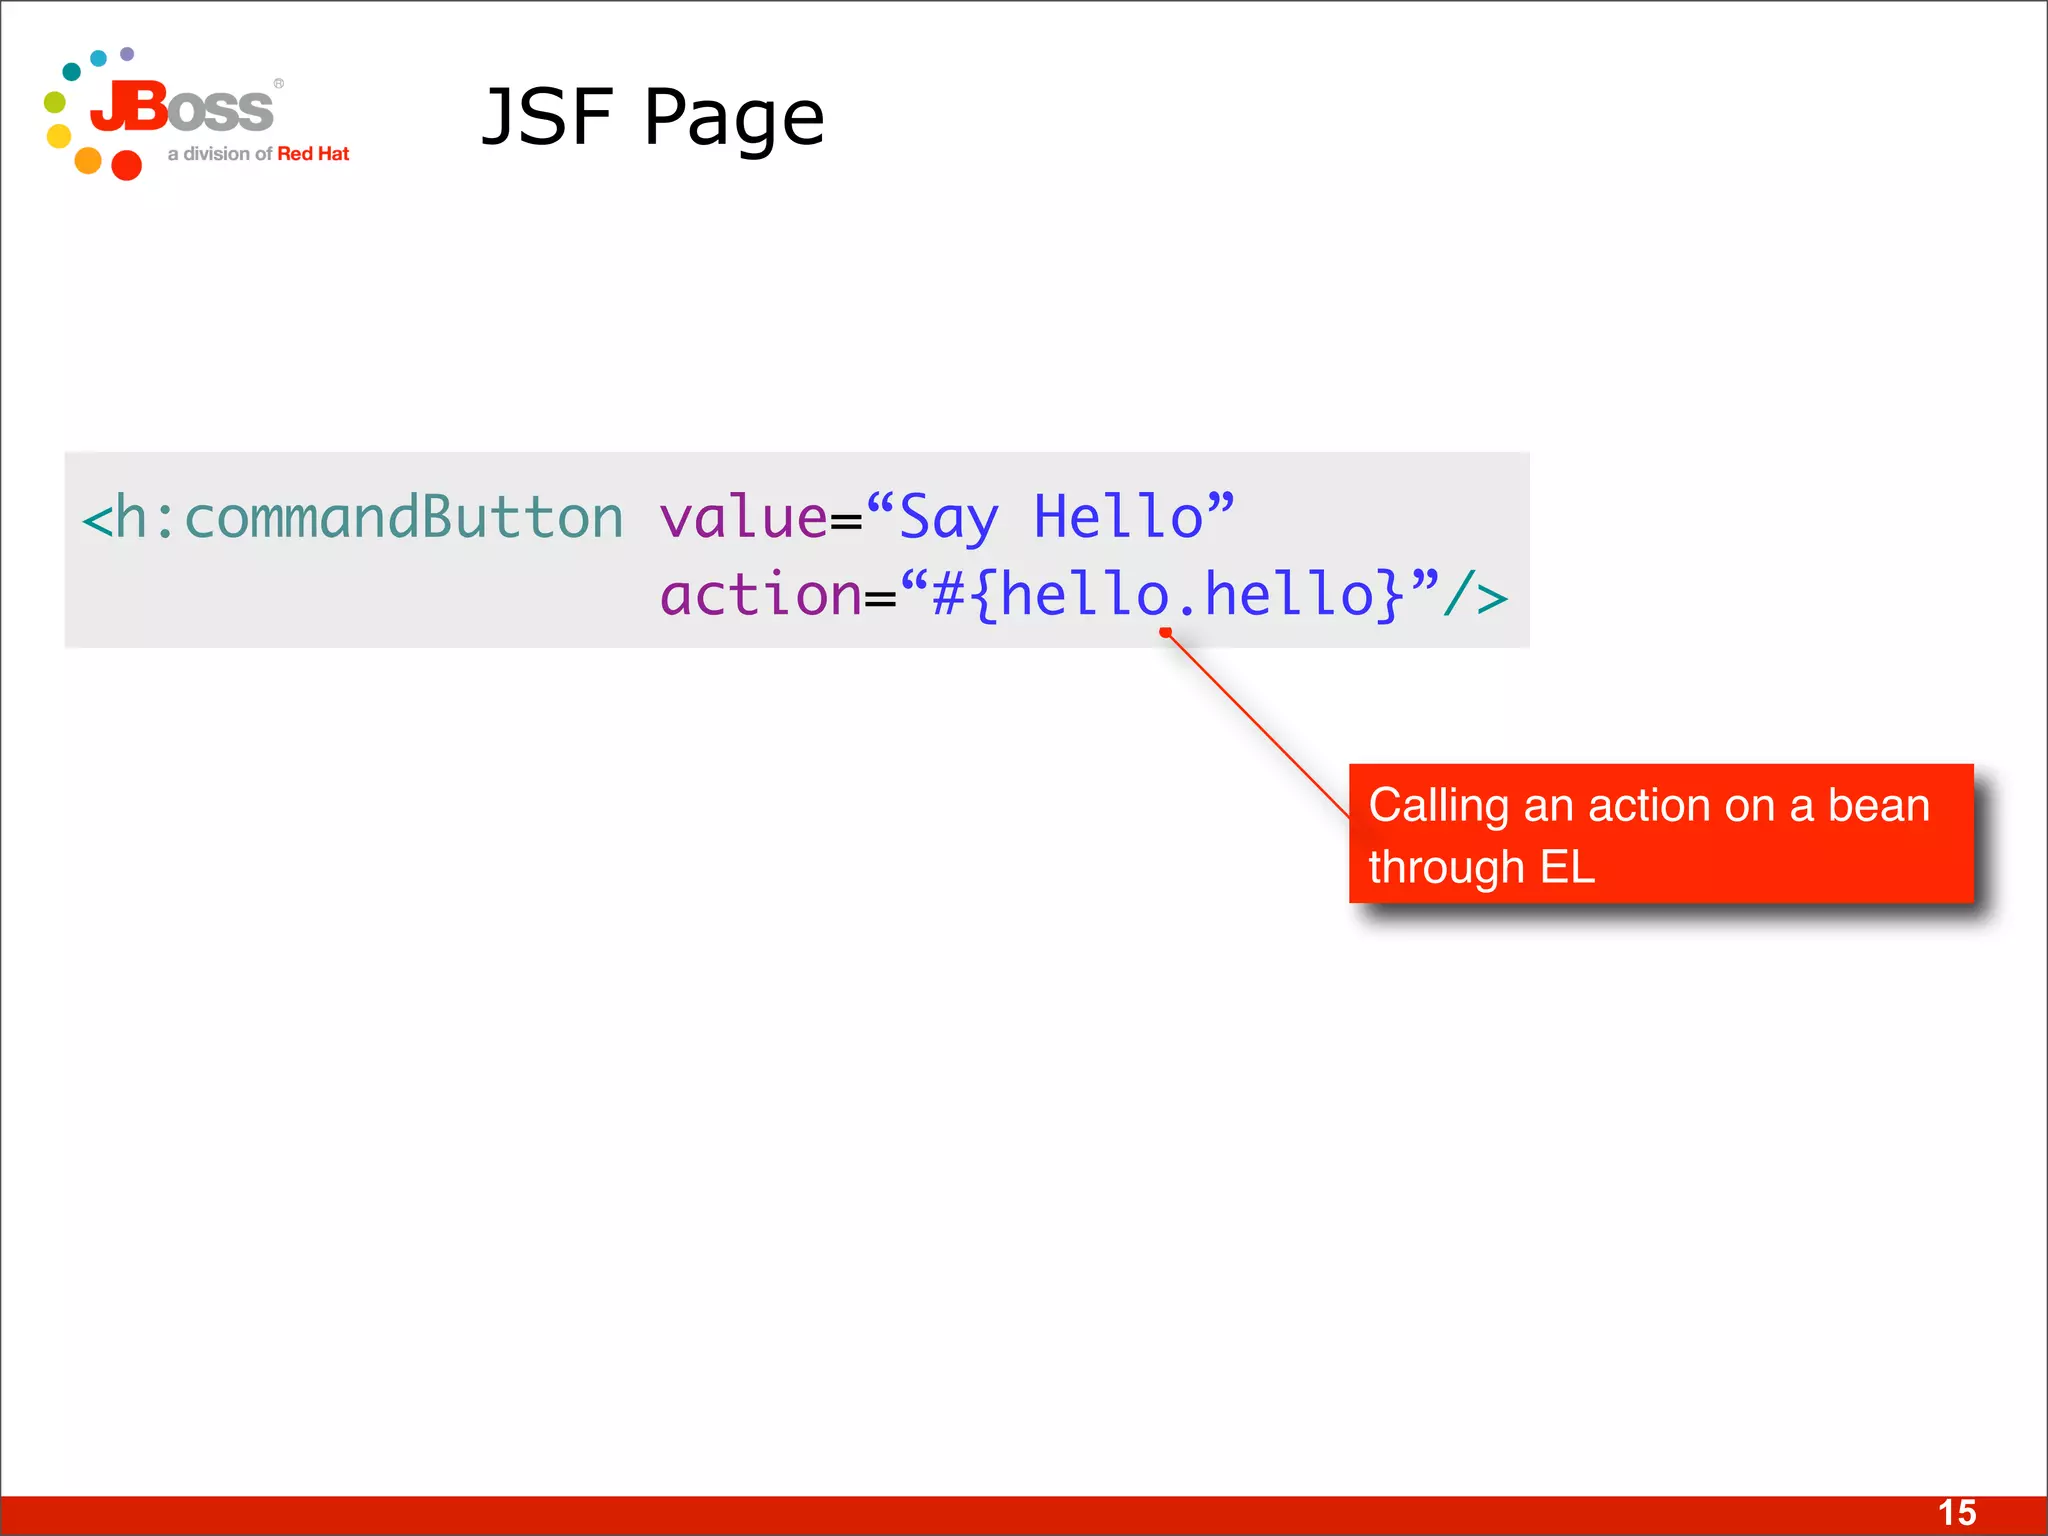Click the orange dot in JBoss logo
This screenshot has height=1536, width=2048.
point(88,160)
